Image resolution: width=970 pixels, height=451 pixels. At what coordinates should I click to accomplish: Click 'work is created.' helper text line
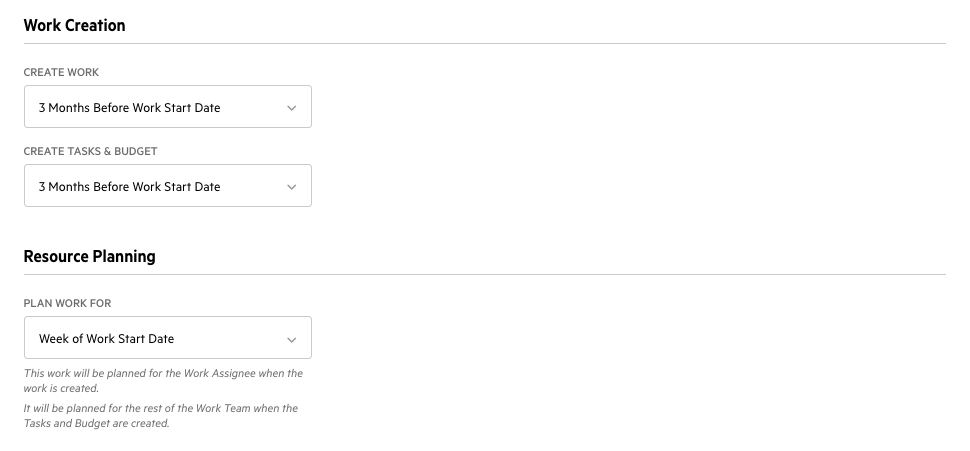pyautogui.click(x=61, y=388)
